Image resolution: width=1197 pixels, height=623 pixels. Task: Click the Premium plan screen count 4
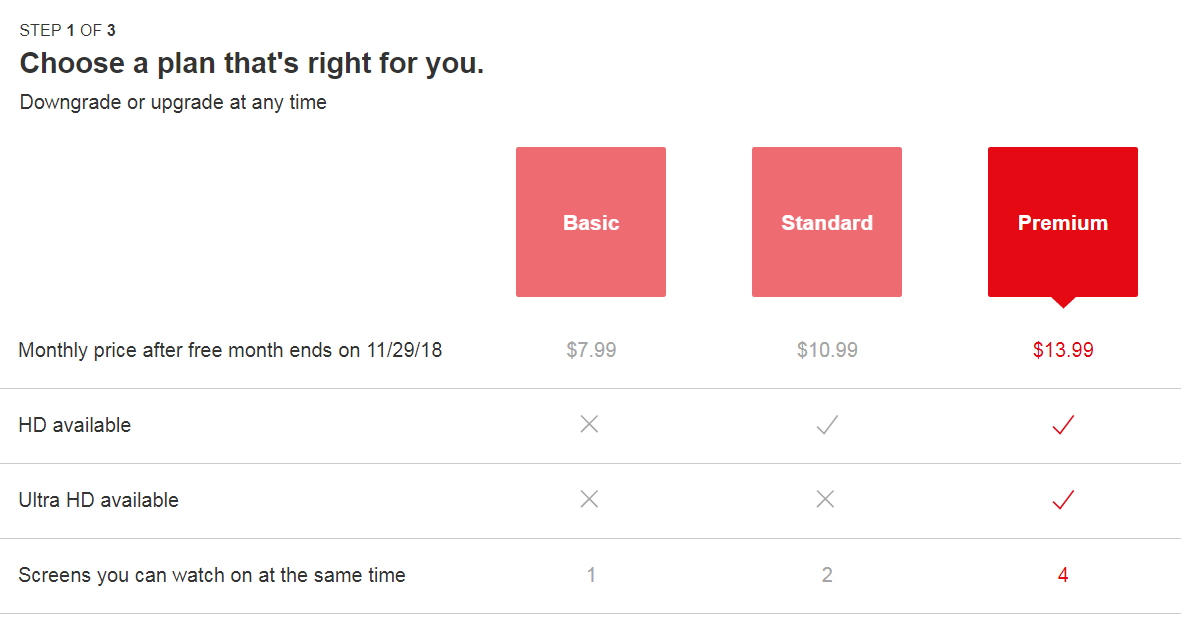1063,575
